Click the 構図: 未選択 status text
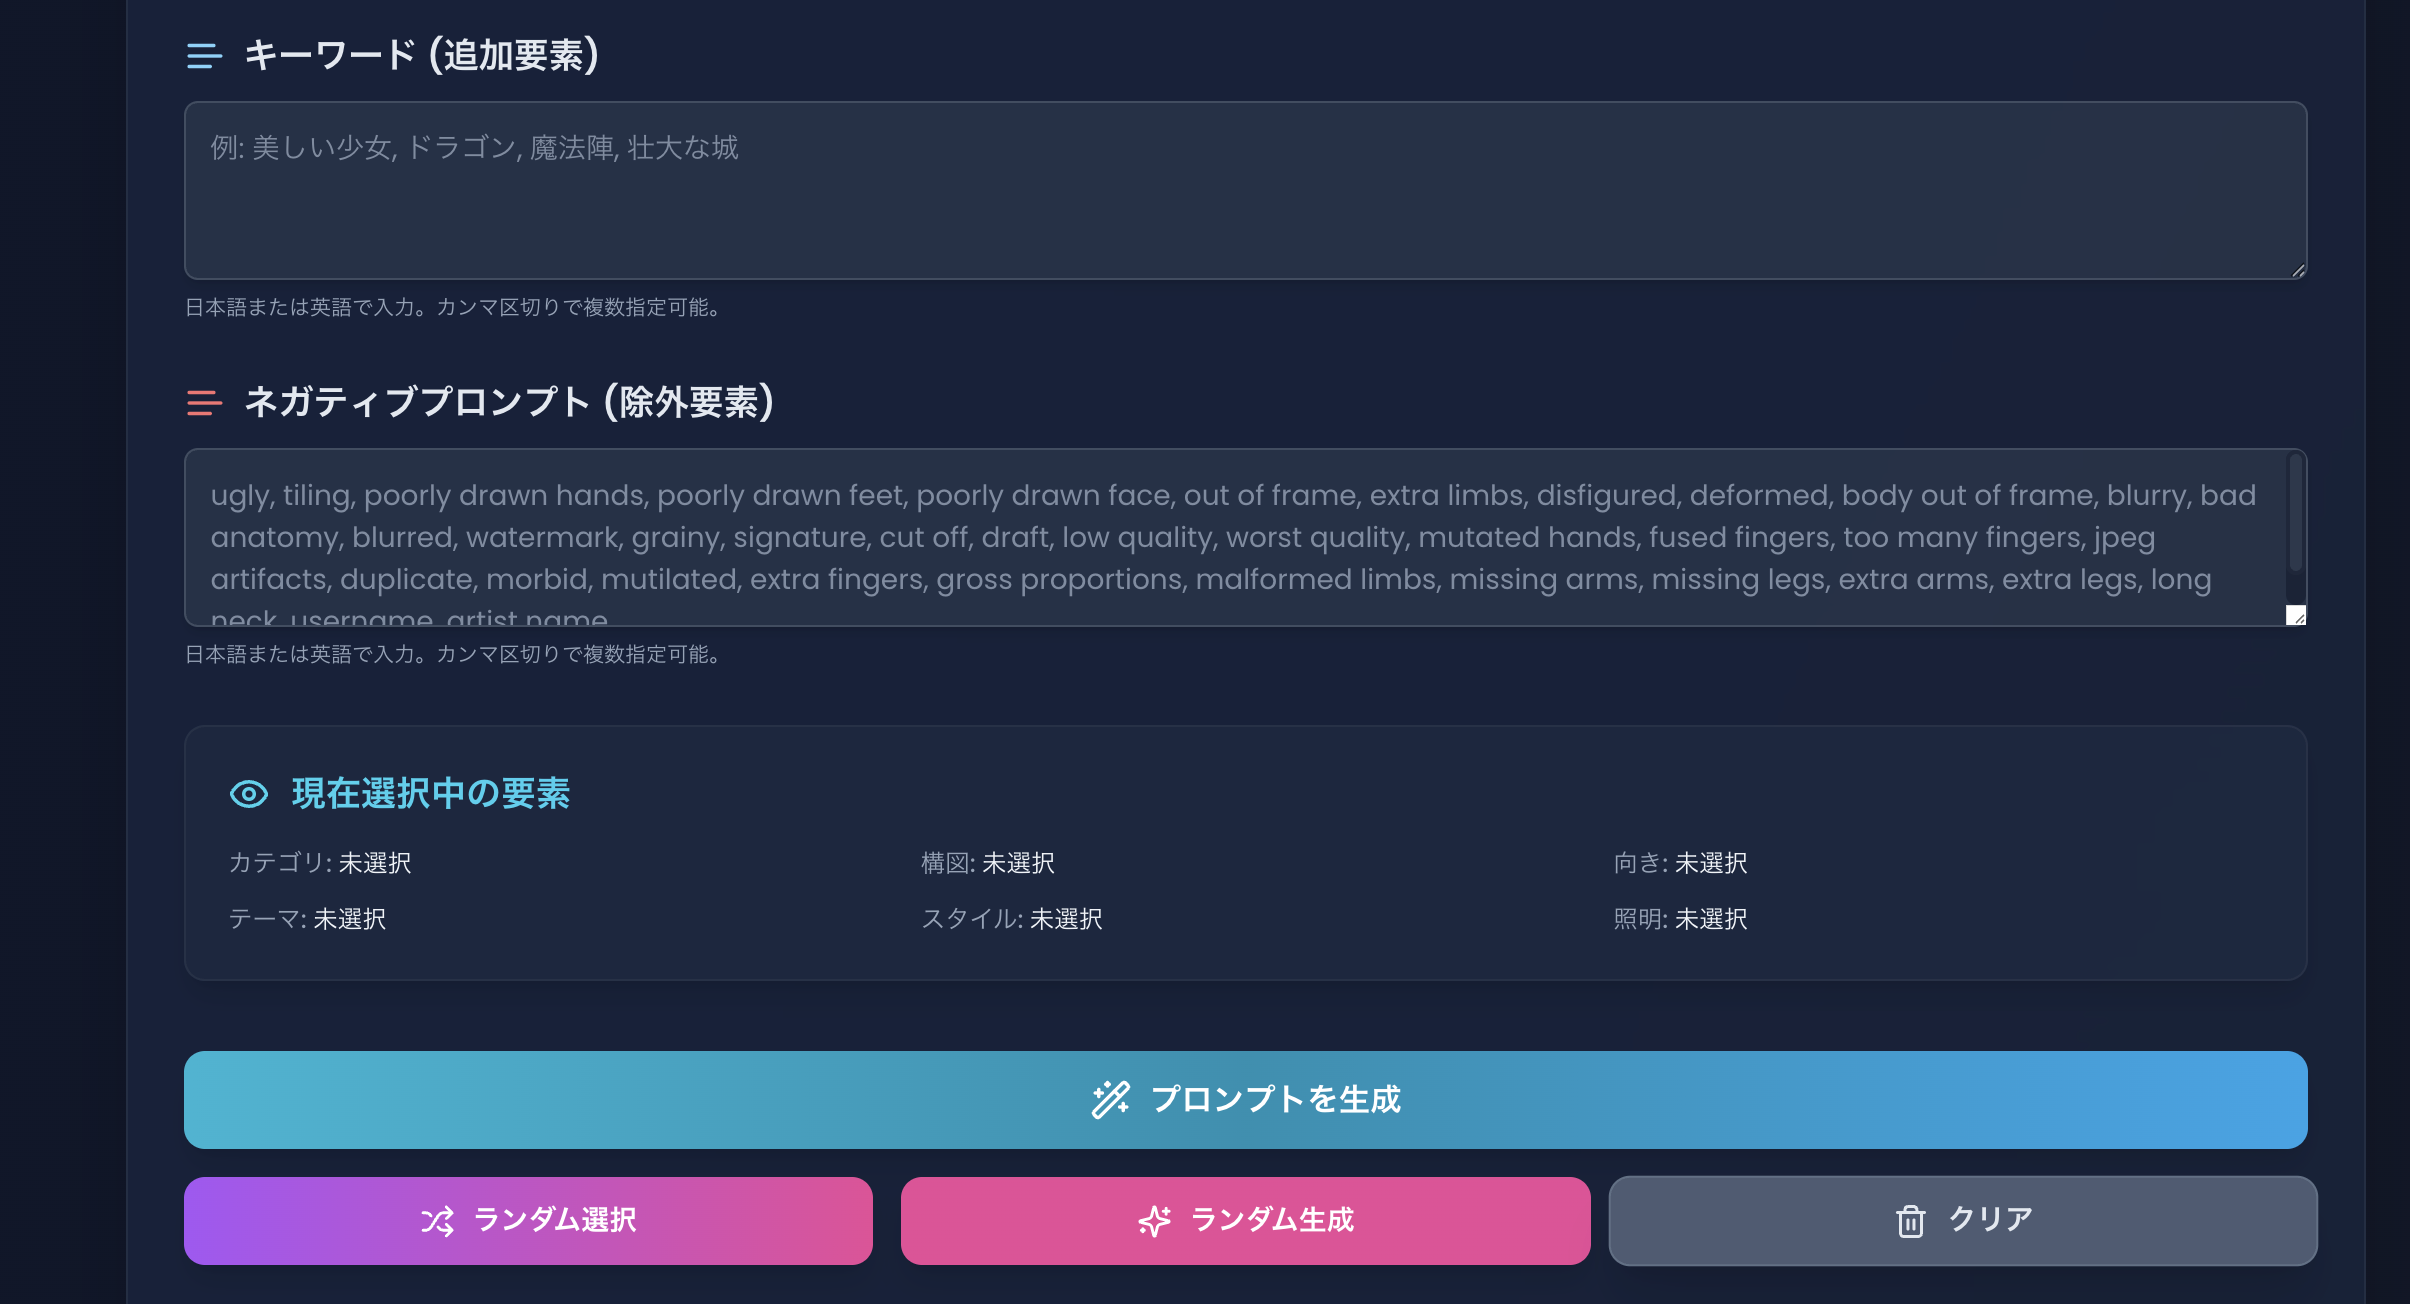The width and height of the screenshot is (2410, 1304). [988, 863]
